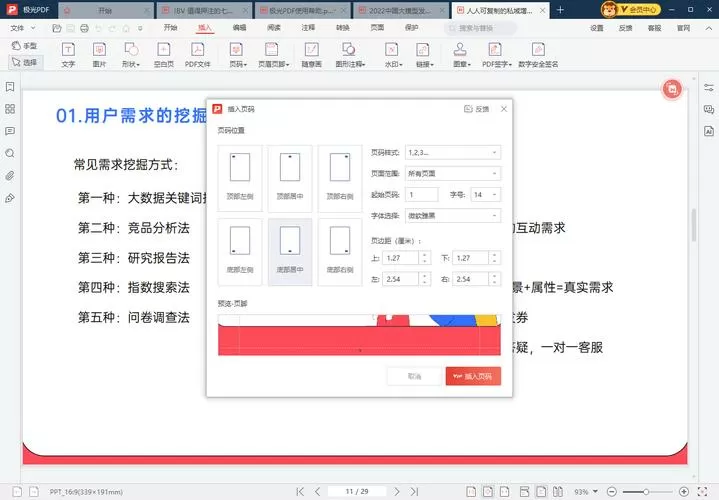Open the 会员中心 member center
The width and height of the screenshot is (719, 500).
[631, 9]
